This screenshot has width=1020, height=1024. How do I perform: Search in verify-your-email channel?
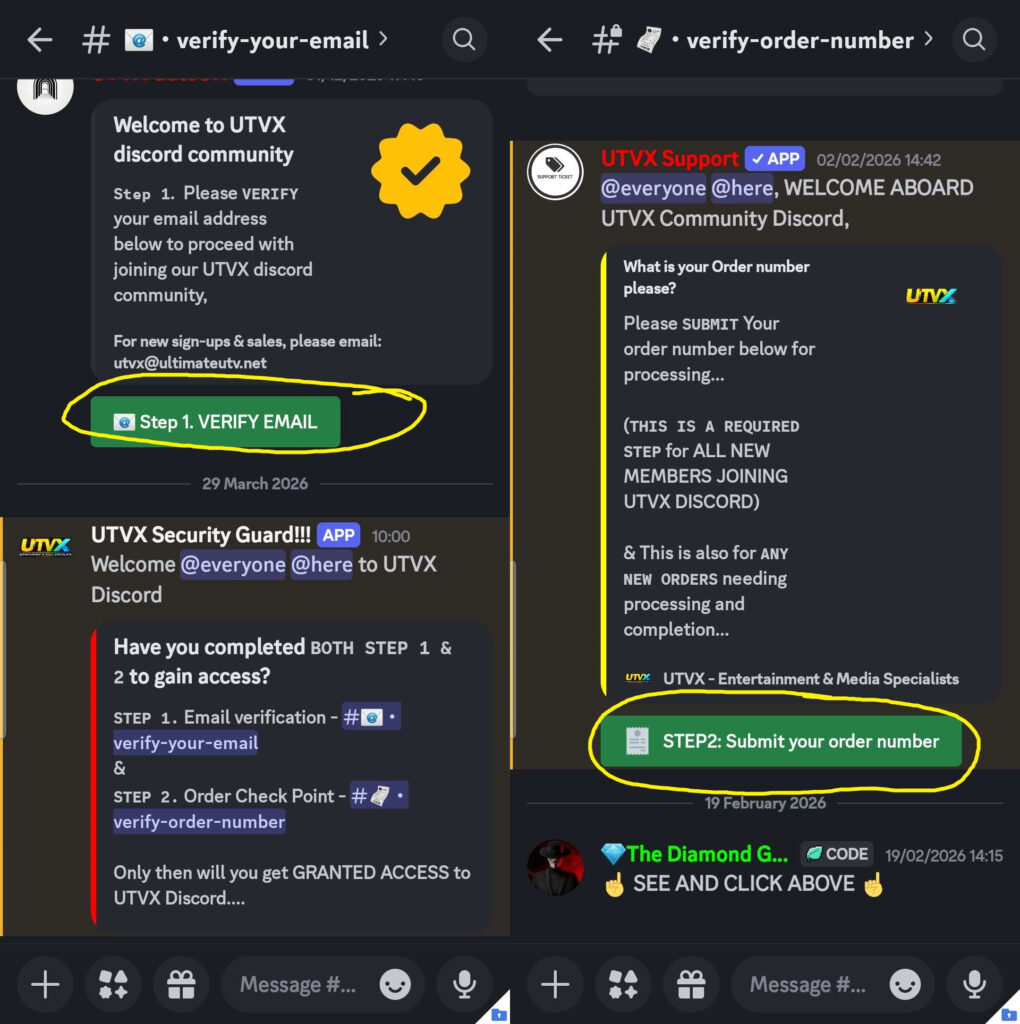[x=464, y=40]
